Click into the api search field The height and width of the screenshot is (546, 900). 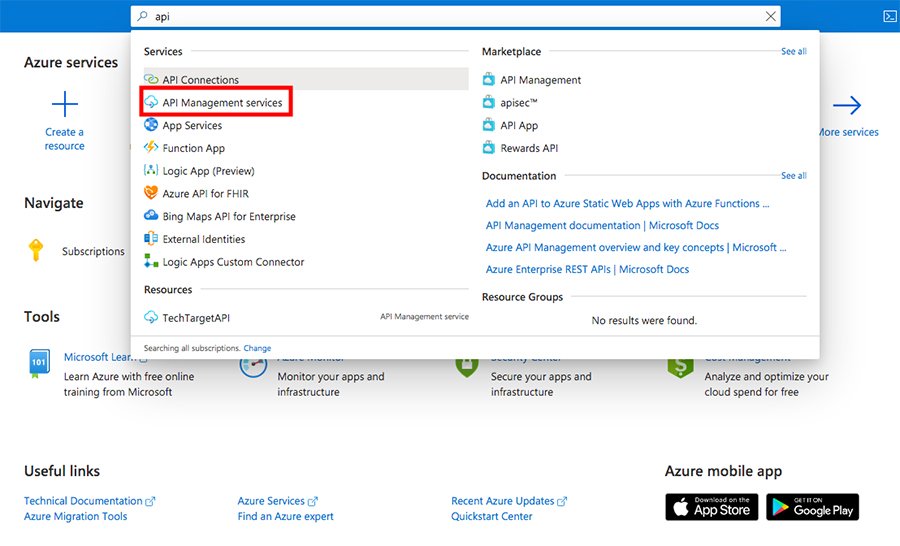(450, 17)
